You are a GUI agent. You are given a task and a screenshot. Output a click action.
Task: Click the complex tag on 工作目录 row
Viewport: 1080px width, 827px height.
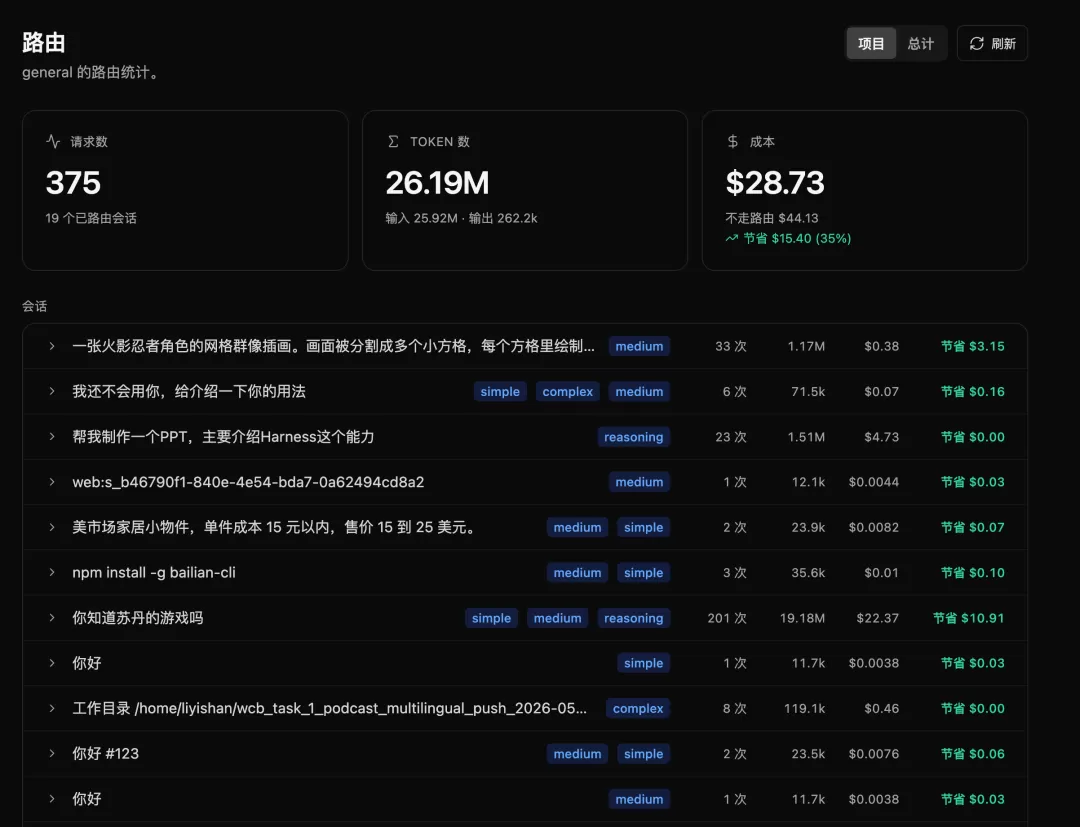(638, 708)
